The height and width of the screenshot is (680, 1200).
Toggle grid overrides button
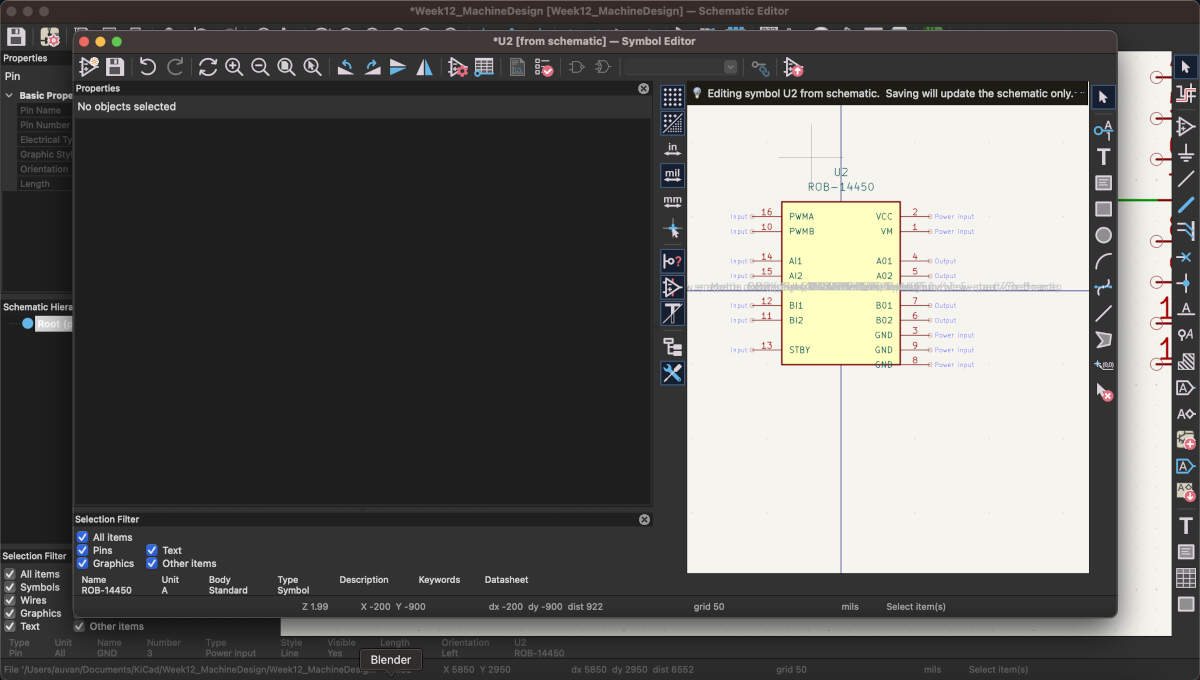[672, 123]
